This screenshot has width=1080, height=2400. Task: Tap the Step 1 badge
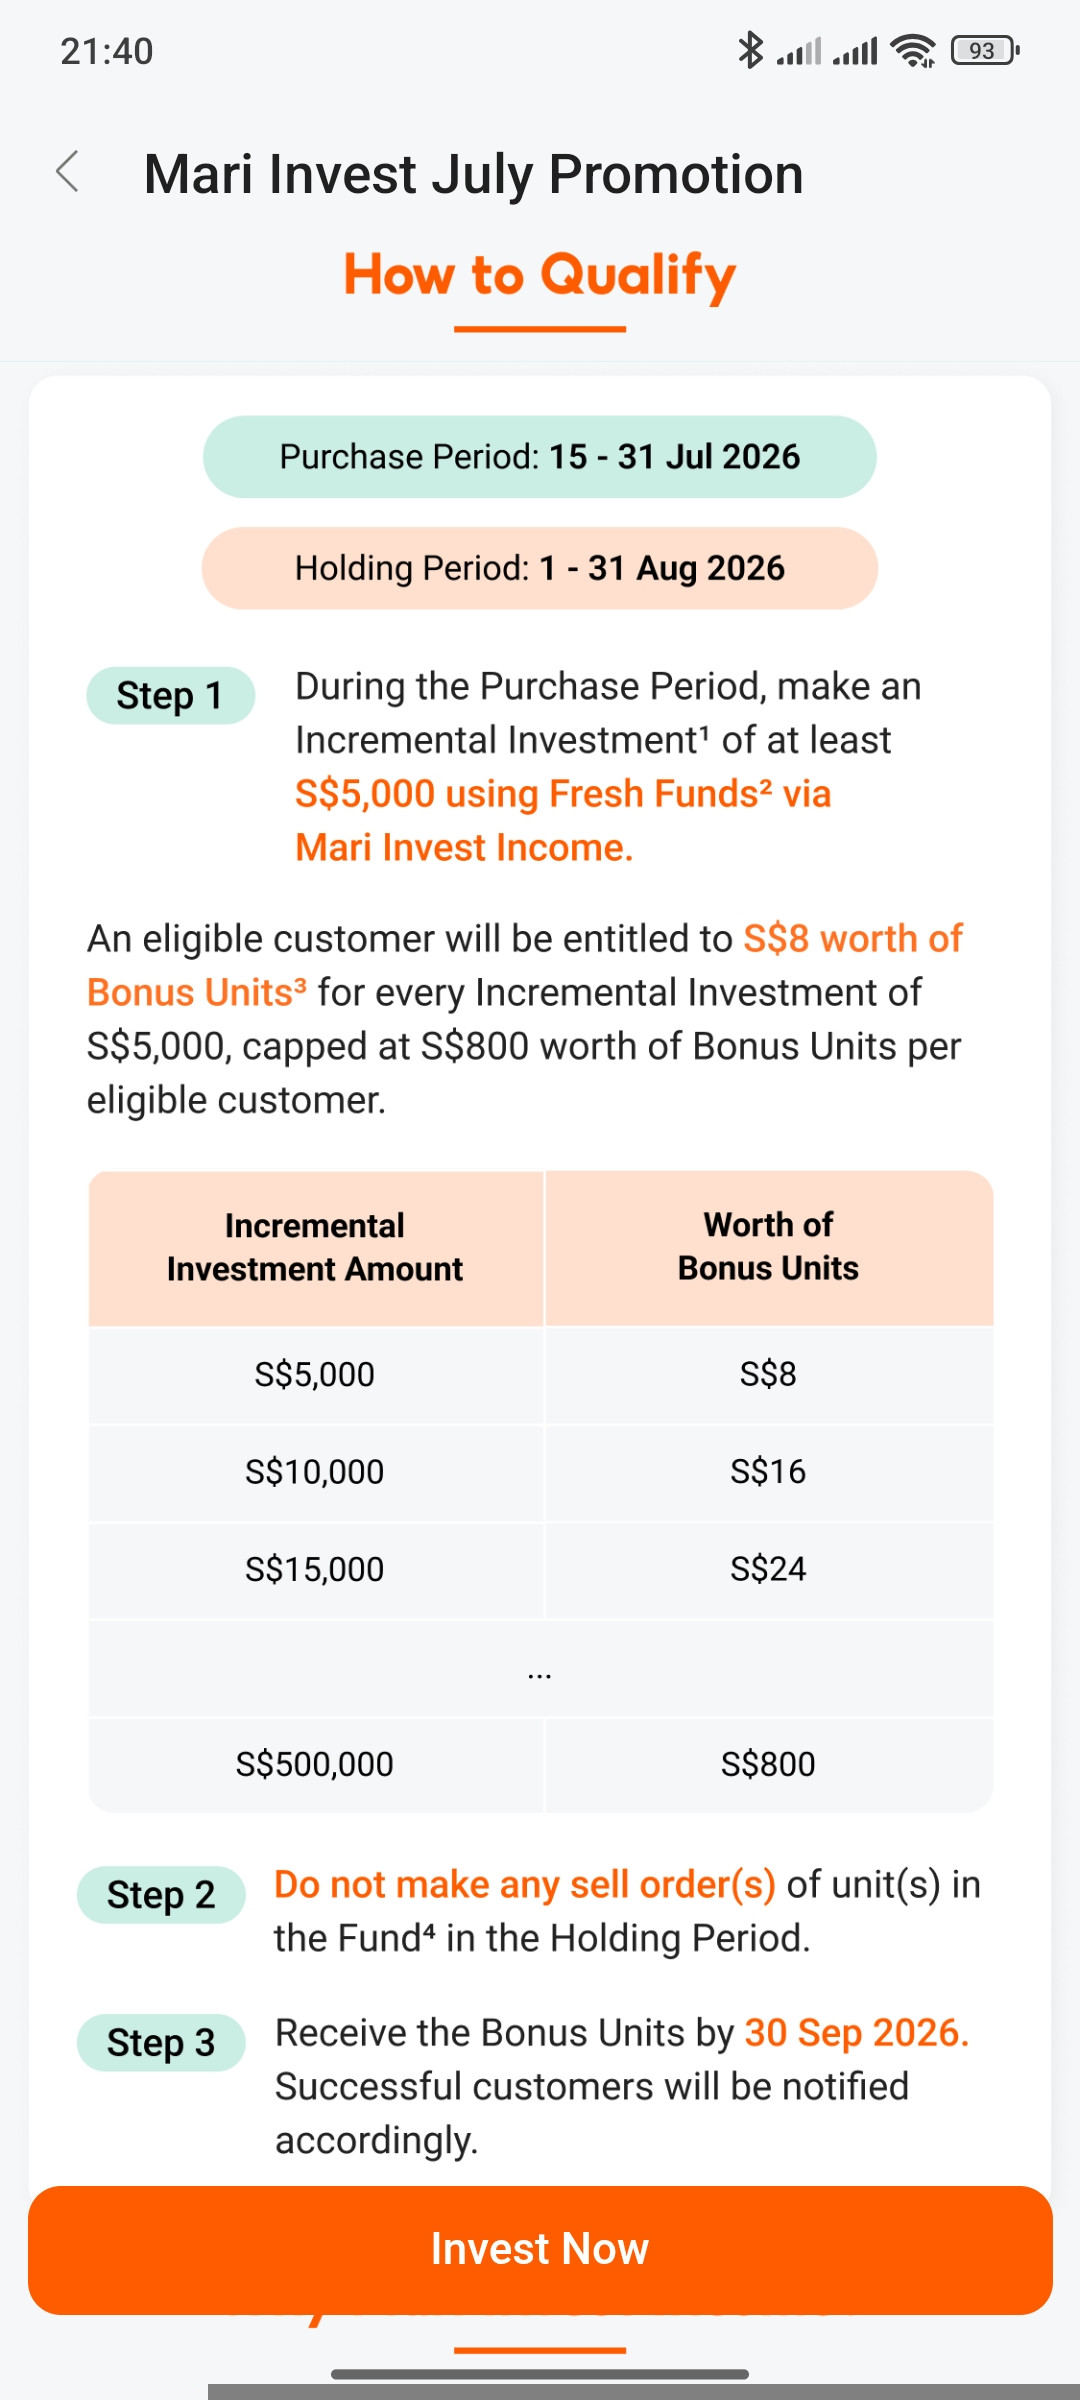[170, 695]
